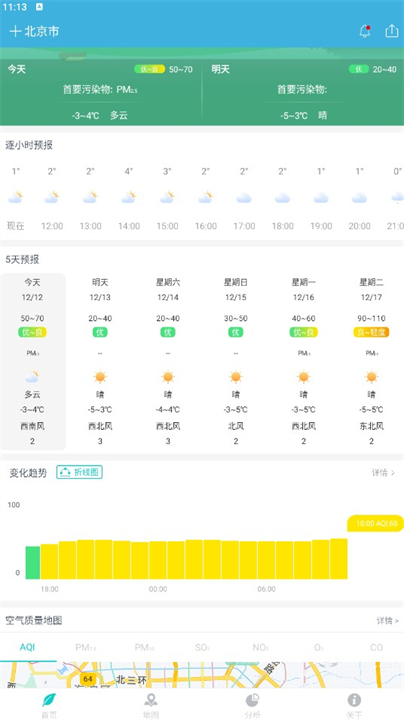Toggle the 折线图 chart view button
This screenshot has width=404, height=720.
[79, 472]
